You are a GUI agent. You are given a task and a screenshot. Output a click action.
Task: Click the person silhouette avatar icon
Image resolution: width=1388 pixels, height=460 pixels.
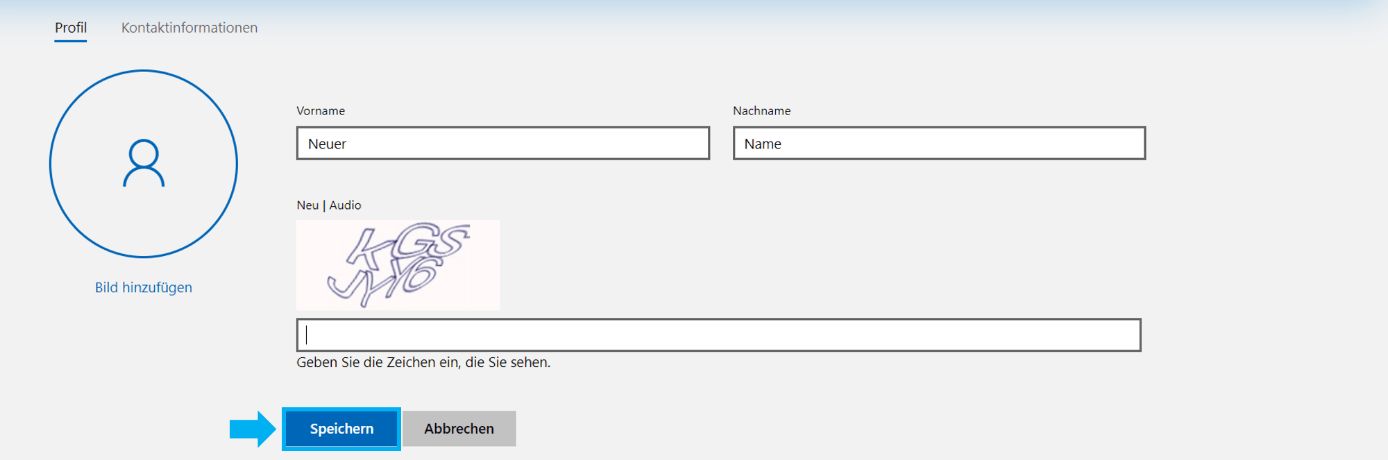[143, 163]
